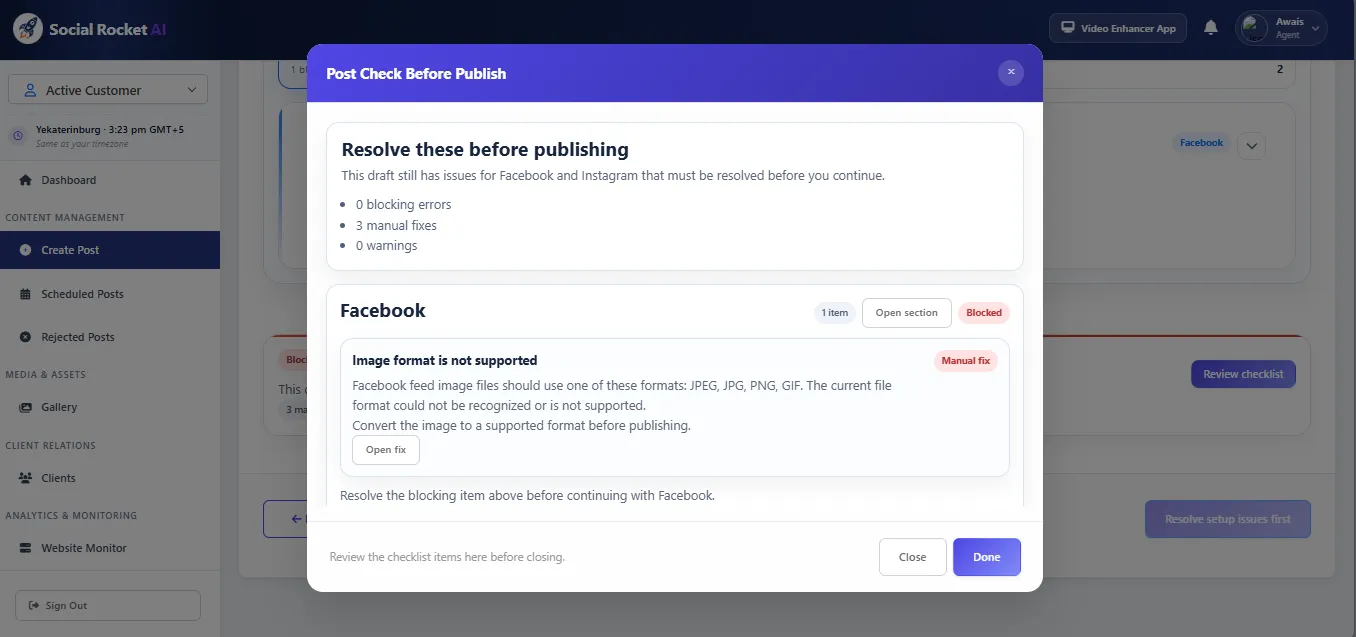Click the Awais user avatar
This screenshot has width=1356, height=637.
point(1254,28)
